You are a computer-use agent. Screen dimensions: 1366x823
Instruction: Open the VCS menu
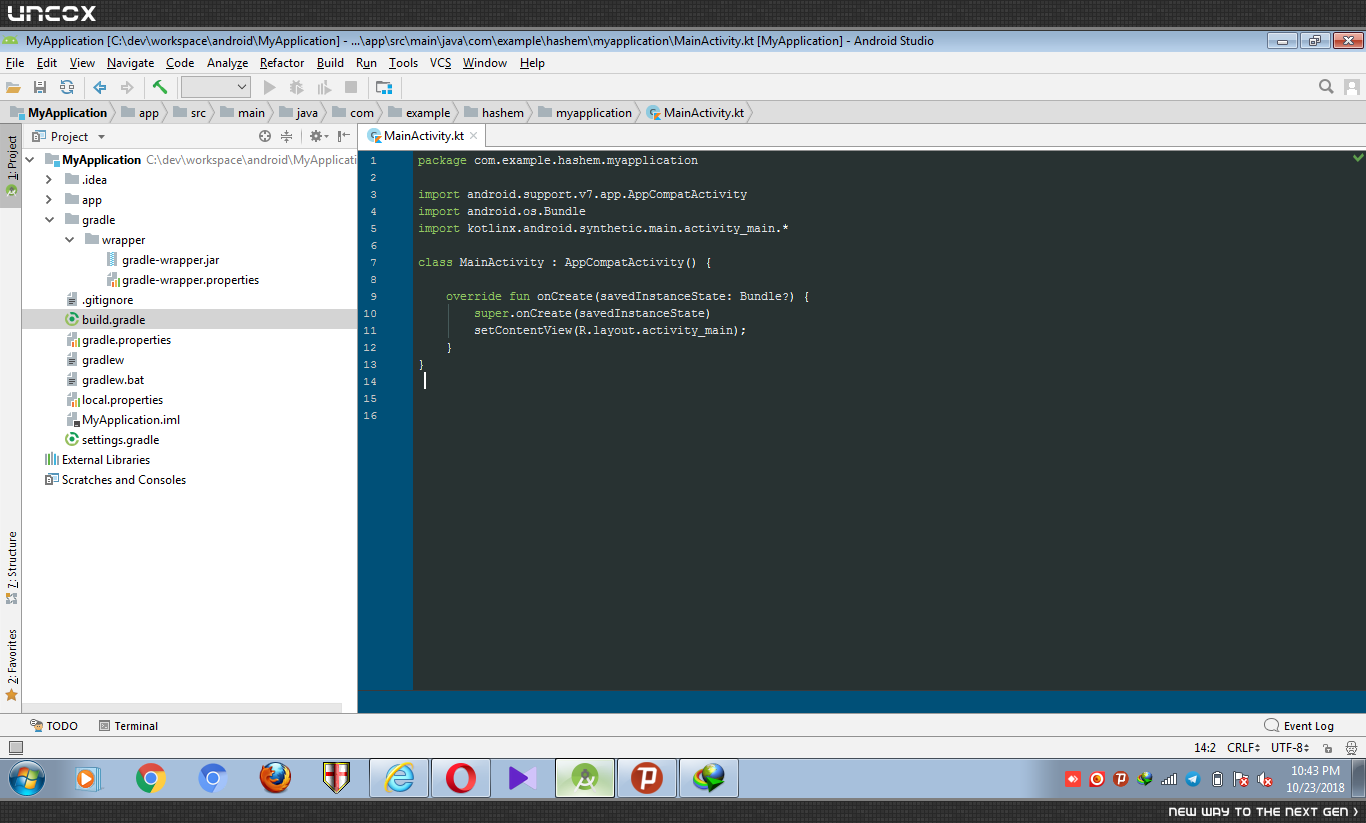tap(441, 63)
